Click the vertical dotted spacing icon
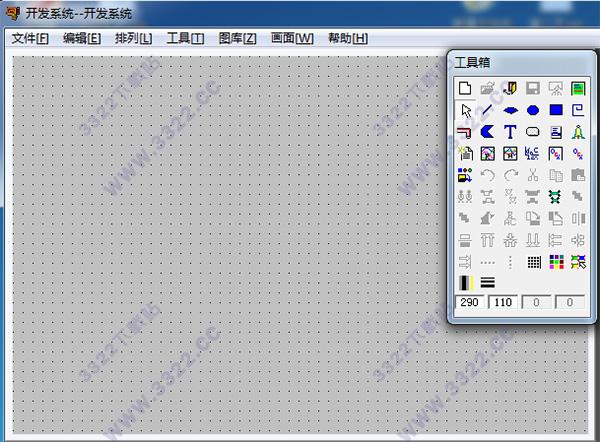The image size is (600, 442). (510, 263)
